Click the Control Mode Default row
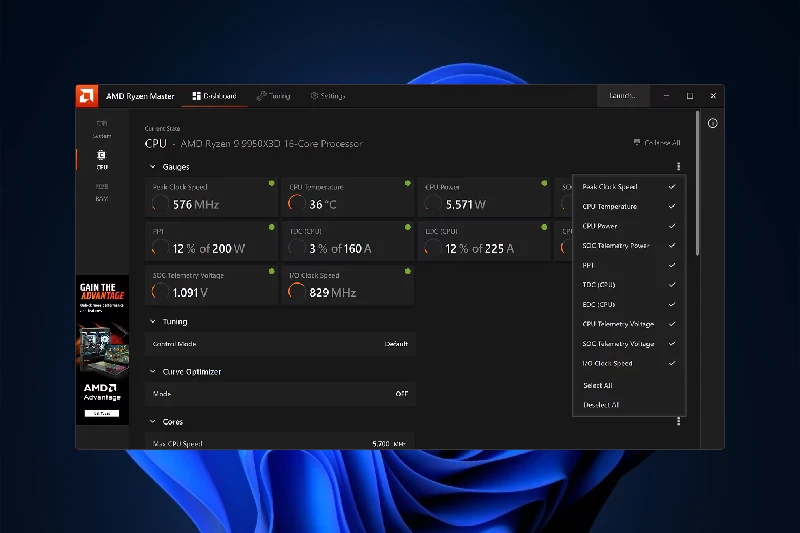The image size is (800, 533). 280,344
